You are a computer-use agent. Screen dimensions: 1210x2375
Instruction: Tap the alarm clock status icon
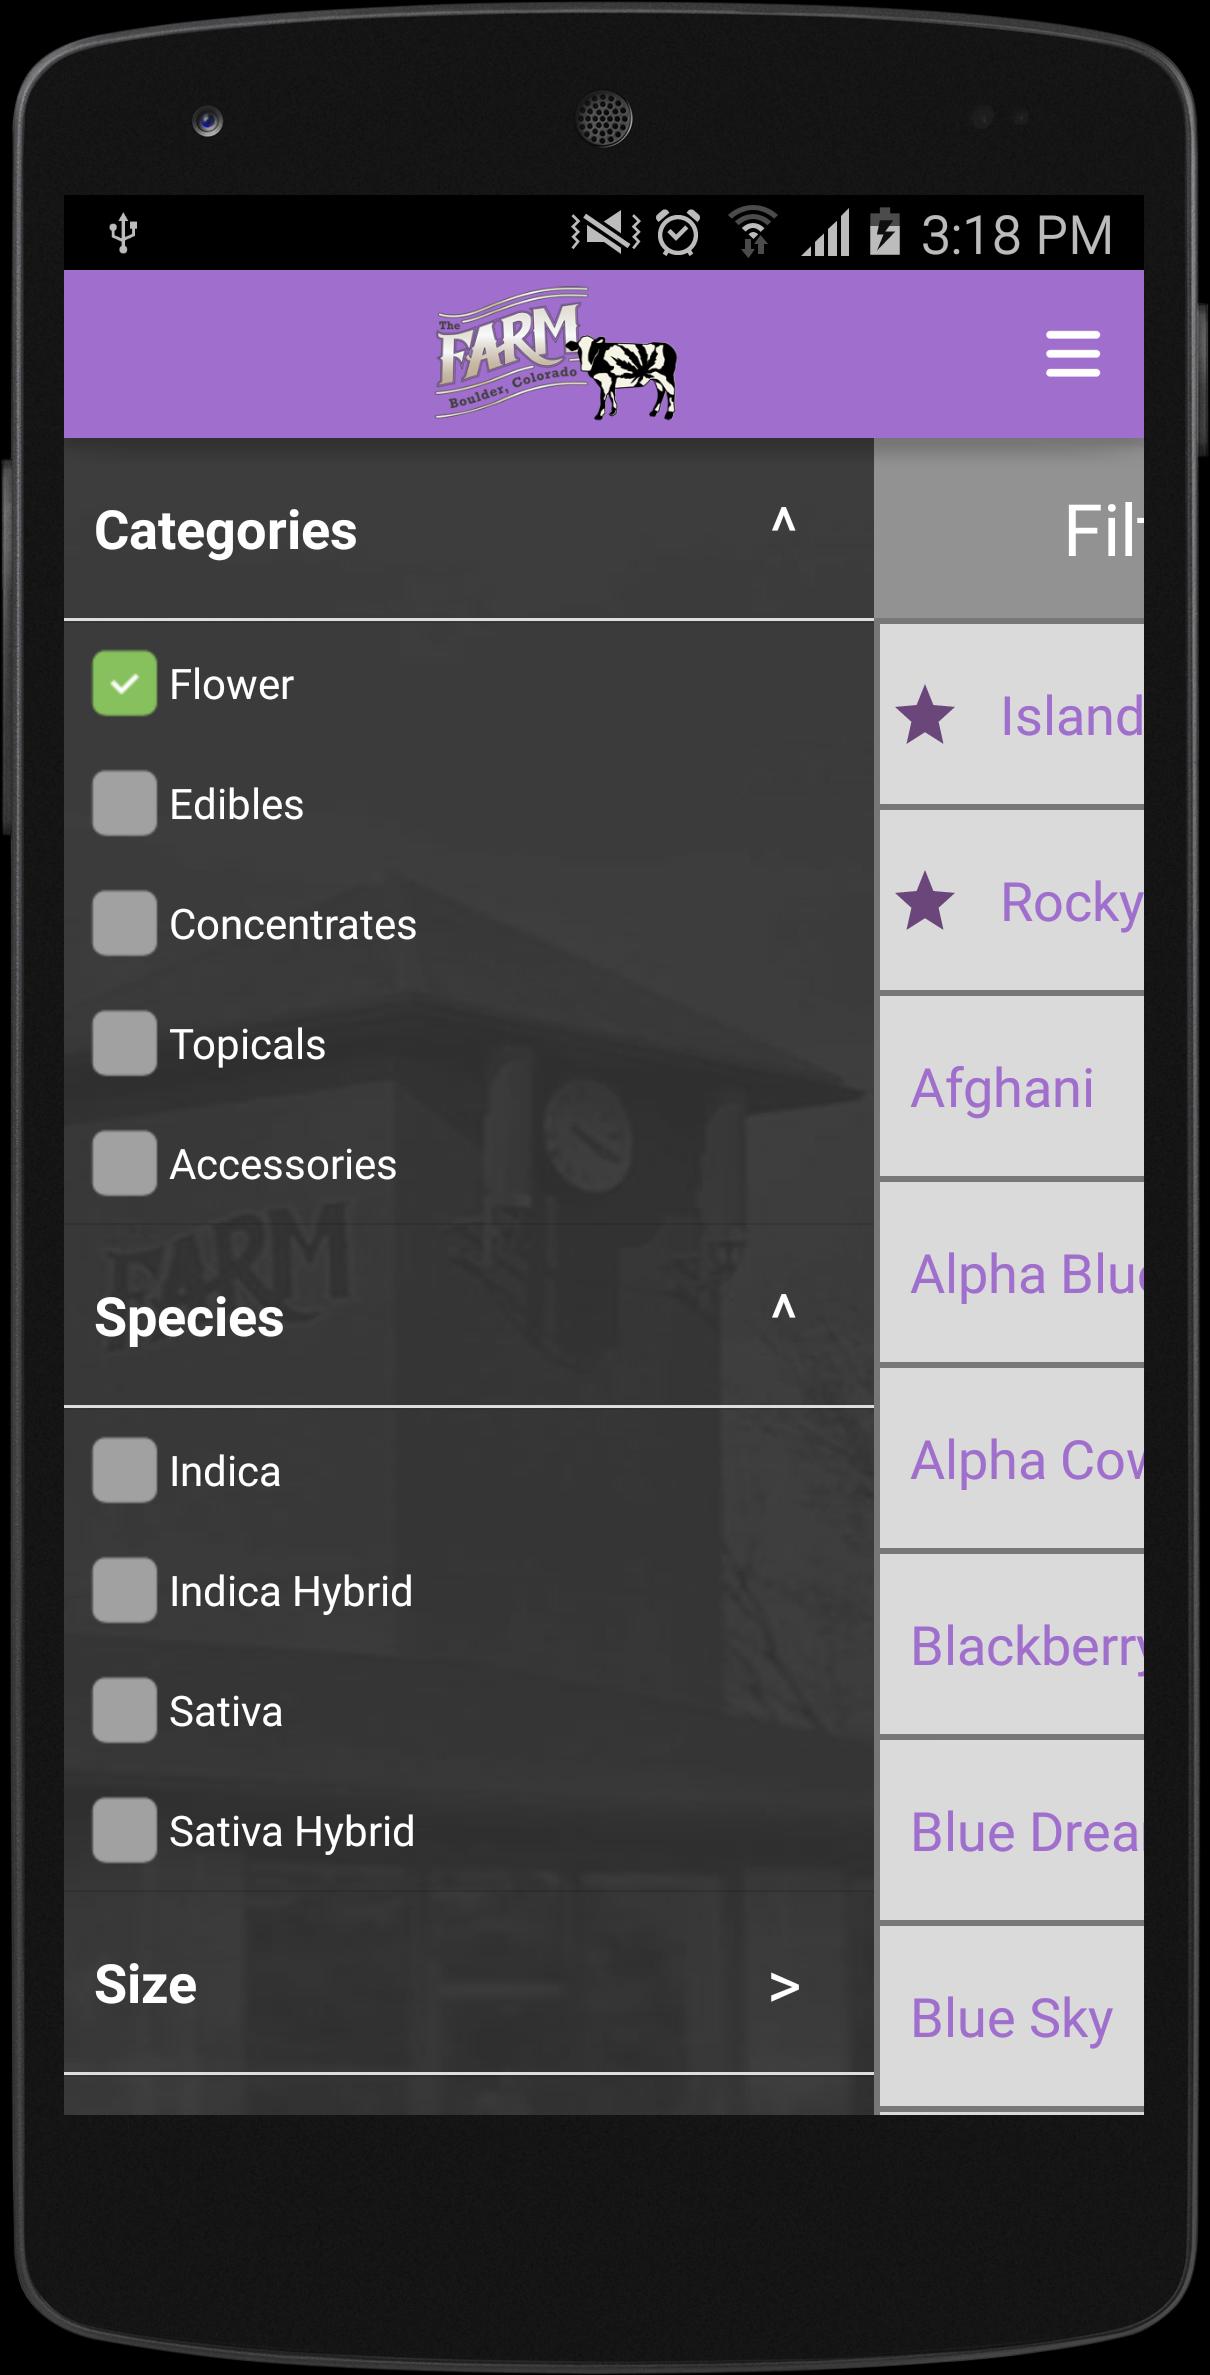[679, 234]
